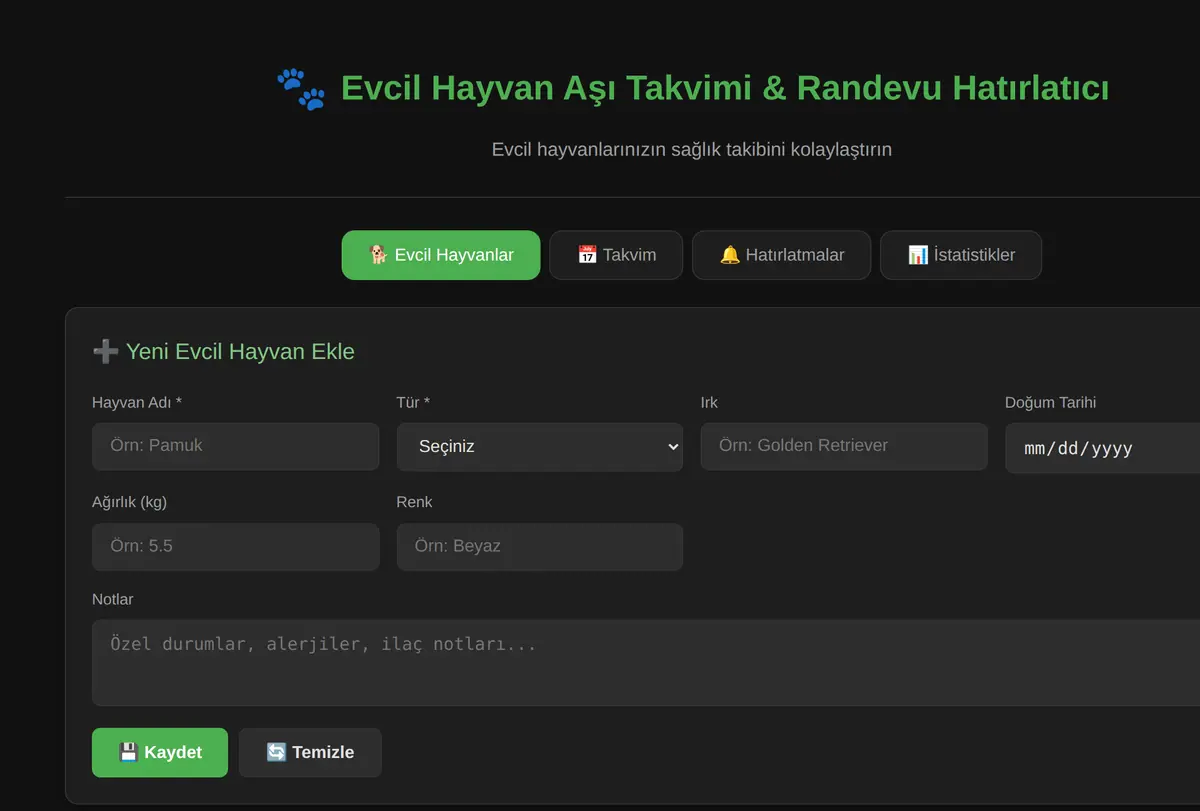Click the Irk label
This screenshot has height=811, width=1200.
pos(709,402)
